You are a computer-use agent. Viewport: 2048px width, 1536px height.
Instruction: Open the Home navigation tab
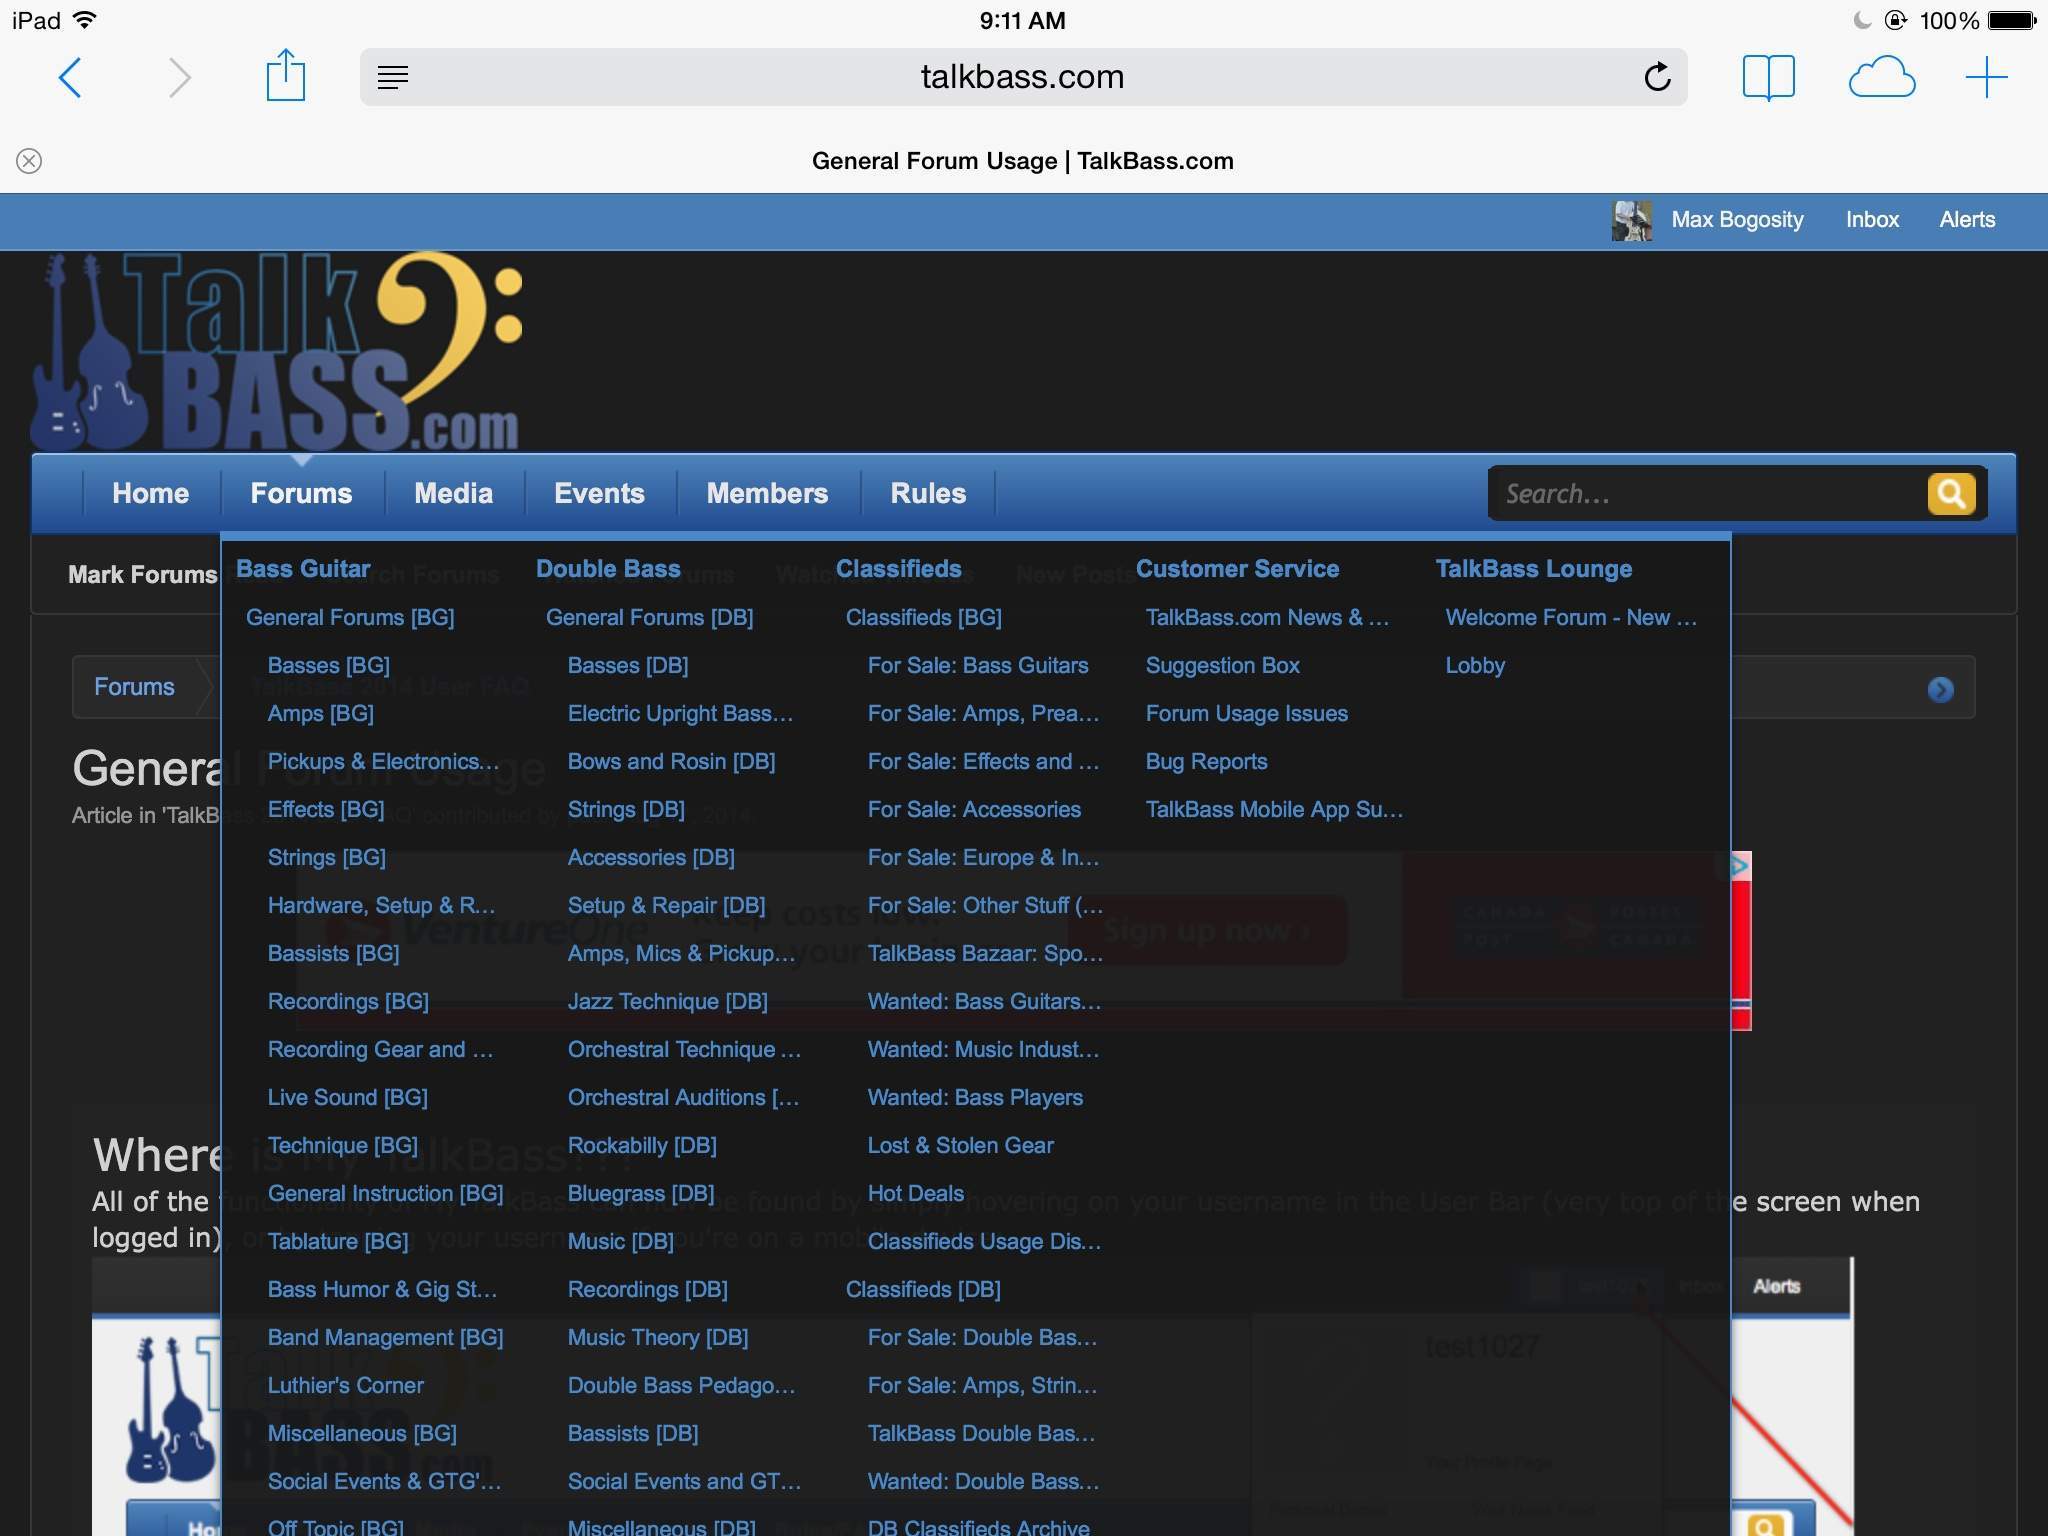tap(150, 493)
